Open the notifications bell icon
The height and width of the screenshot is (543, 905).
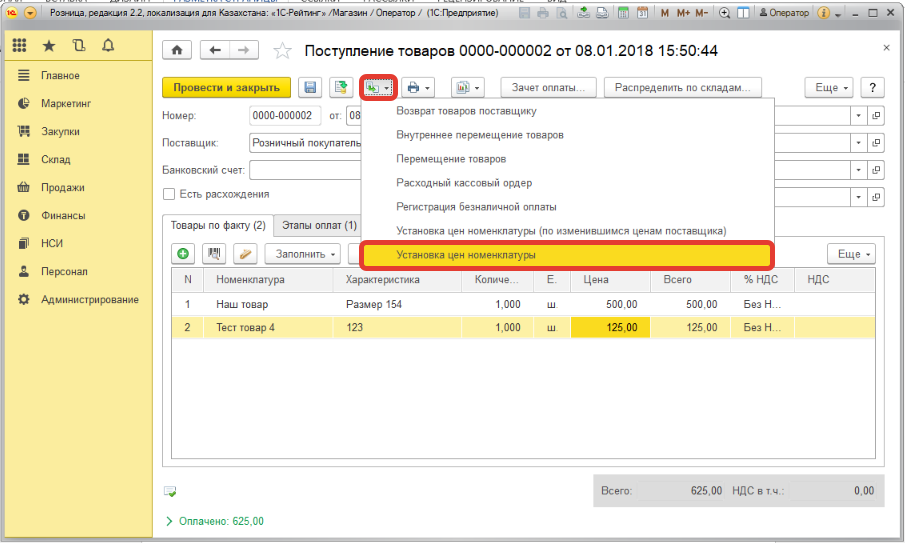coord(107,47)
